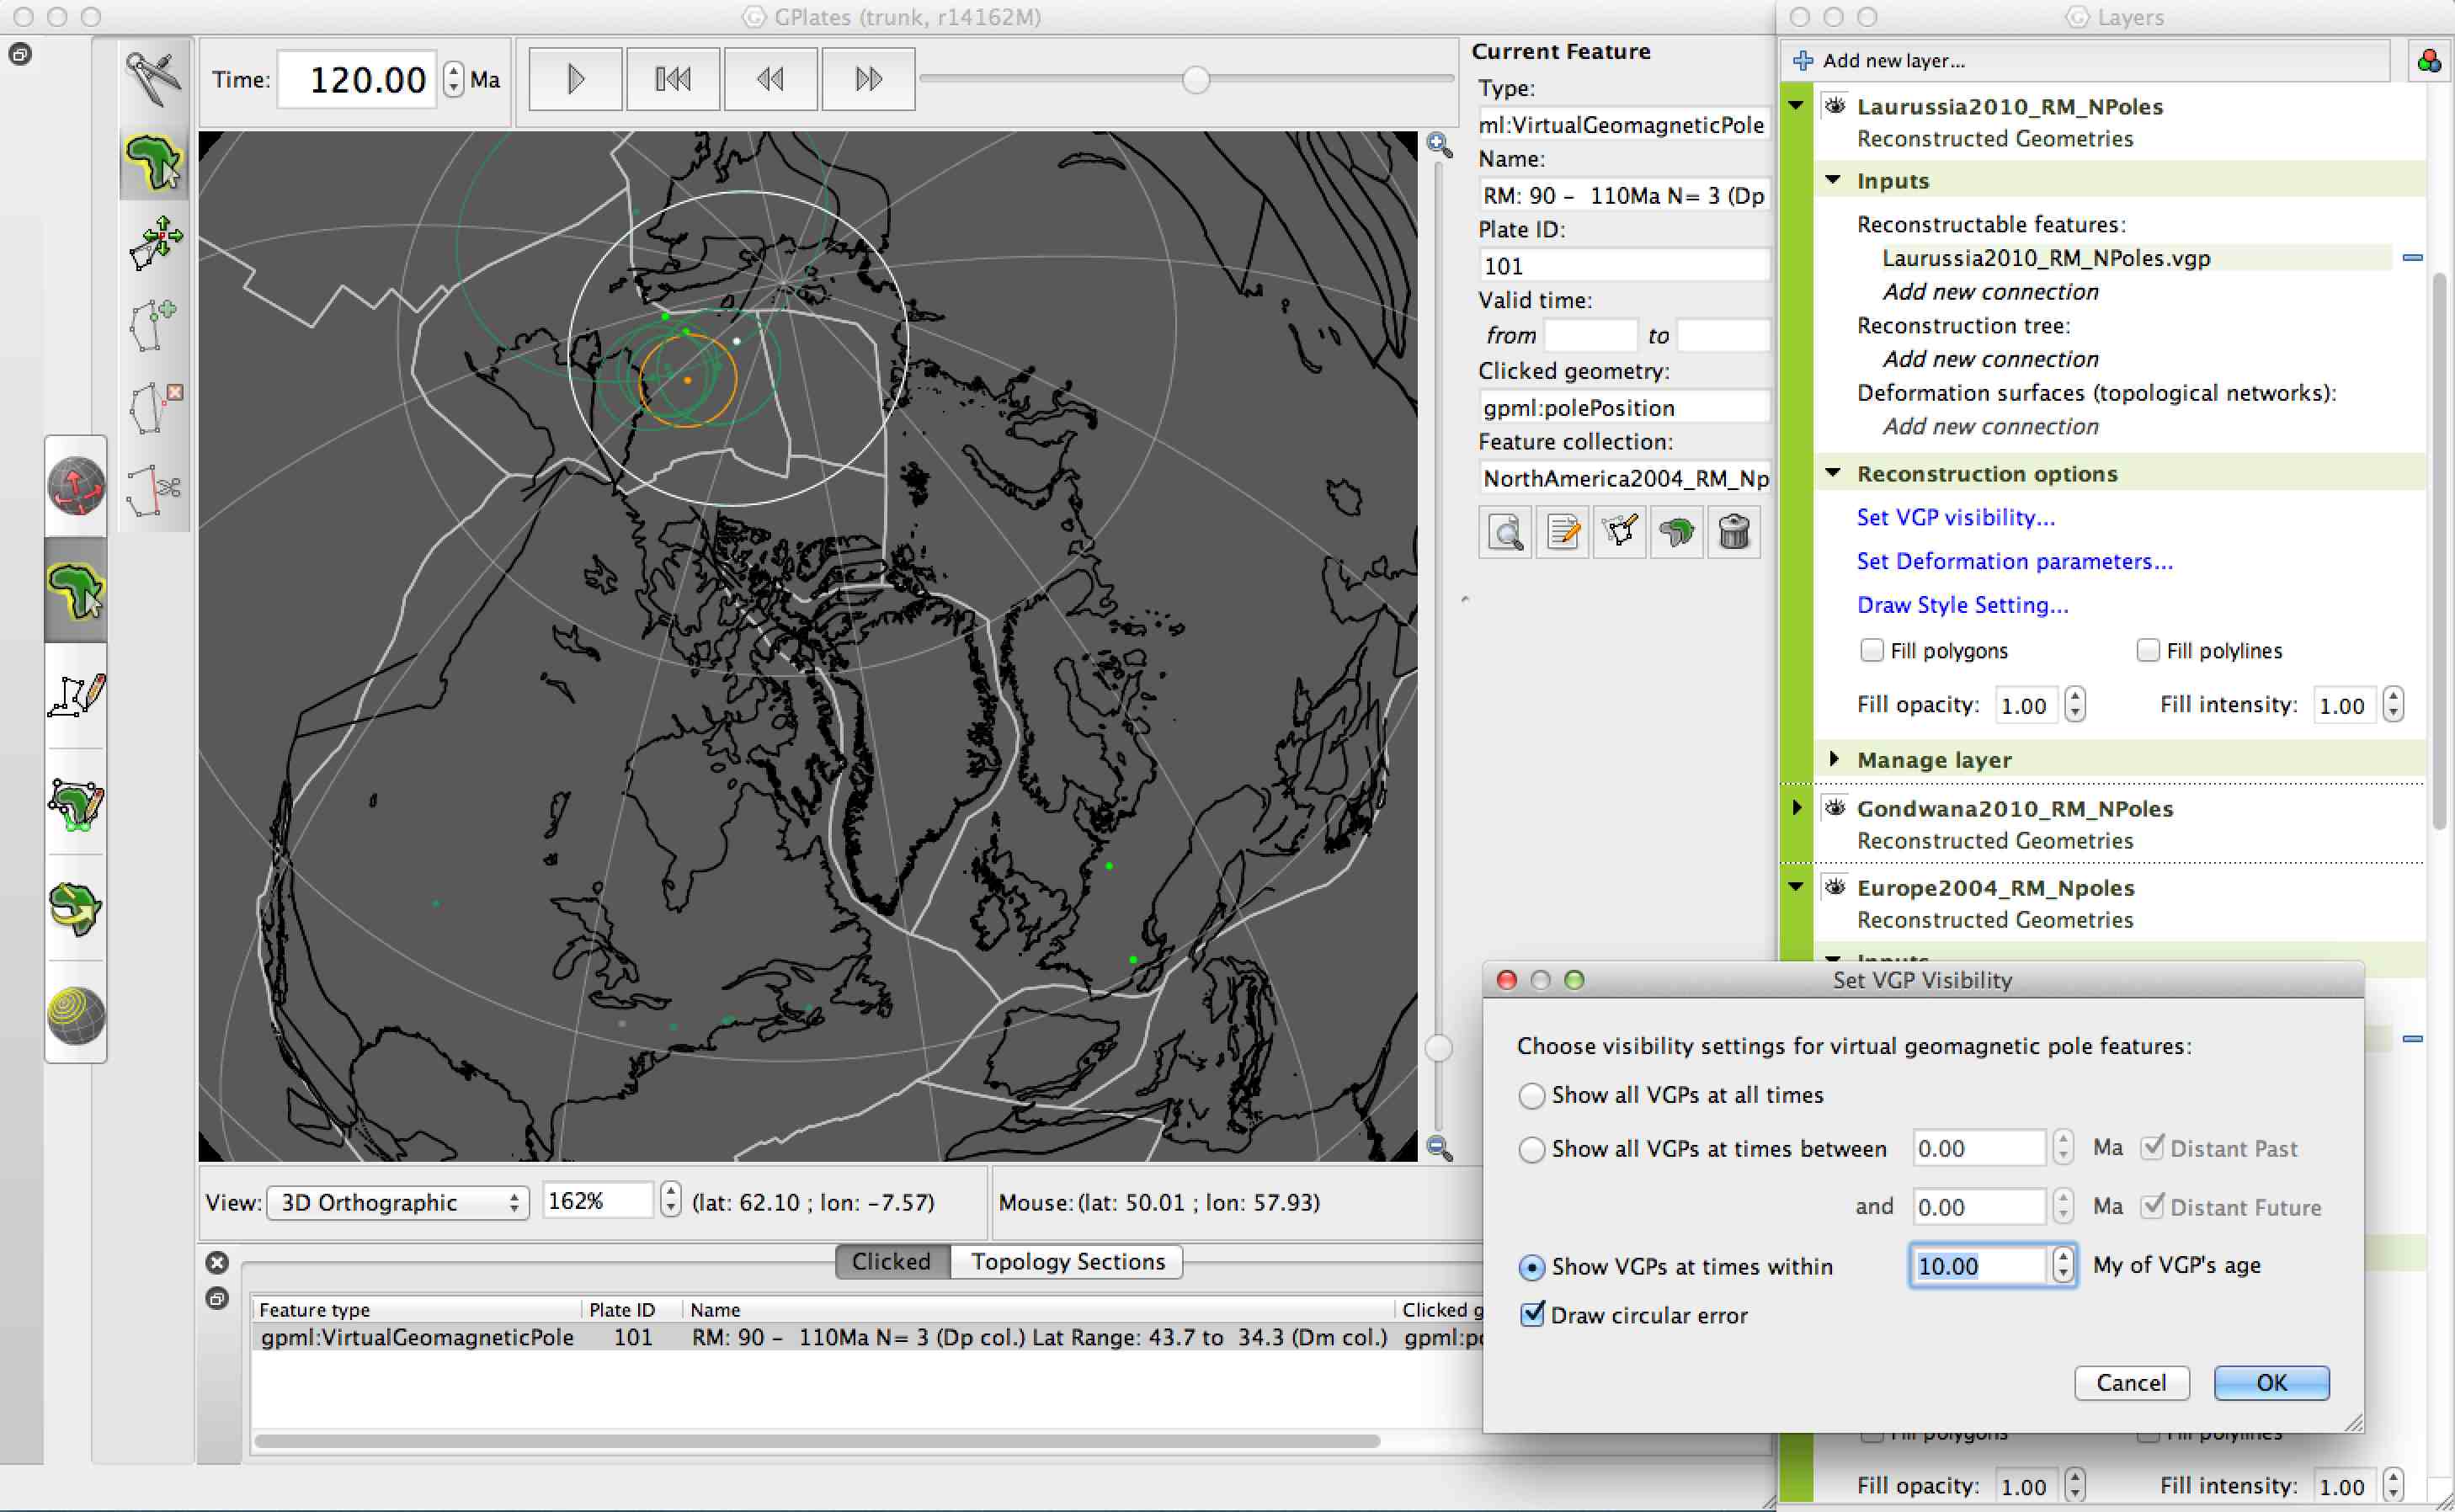The width and height of the screenshot is (2455, 1512).
Task: Close the Clicked feature table panel
Action: pyautogui.click(x=217, y=1263)
